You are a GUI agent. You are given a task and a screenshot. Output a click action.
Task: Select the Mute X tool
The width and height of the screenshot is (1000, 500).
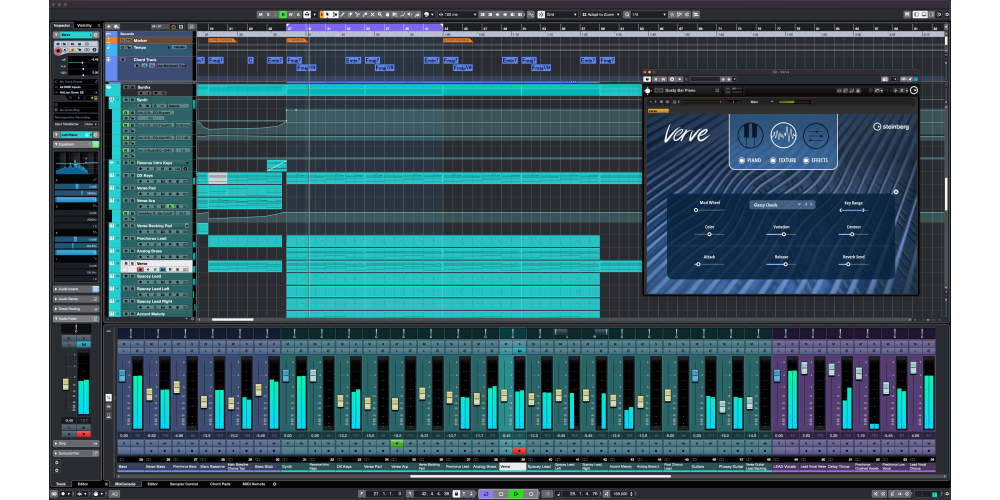[371, 14]
